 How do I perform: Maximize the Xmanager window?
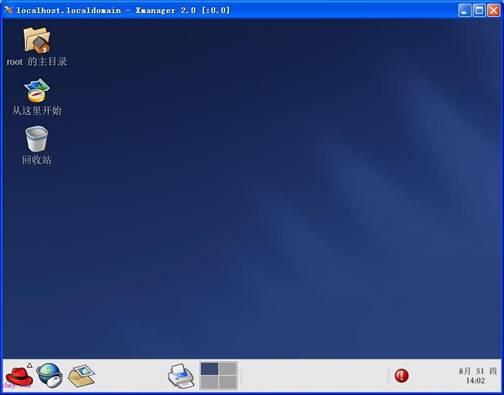tap(479, 10)
